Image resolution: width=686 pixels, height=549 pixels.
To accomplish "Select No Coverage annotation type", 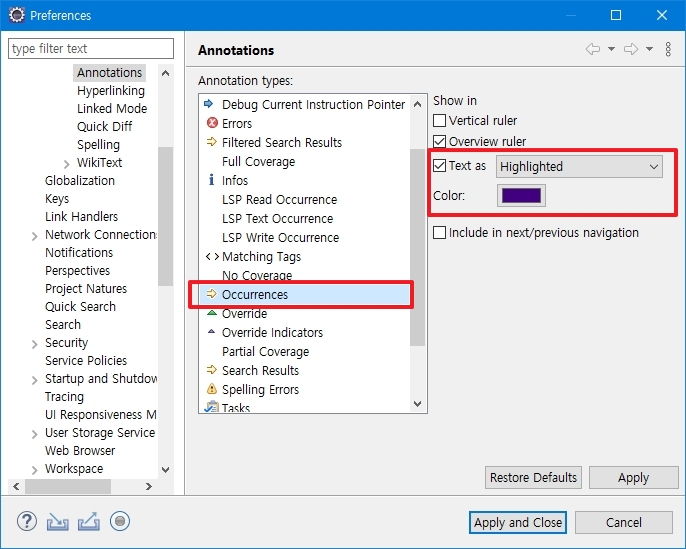I will pyautogui.click(x=257, y=275).
